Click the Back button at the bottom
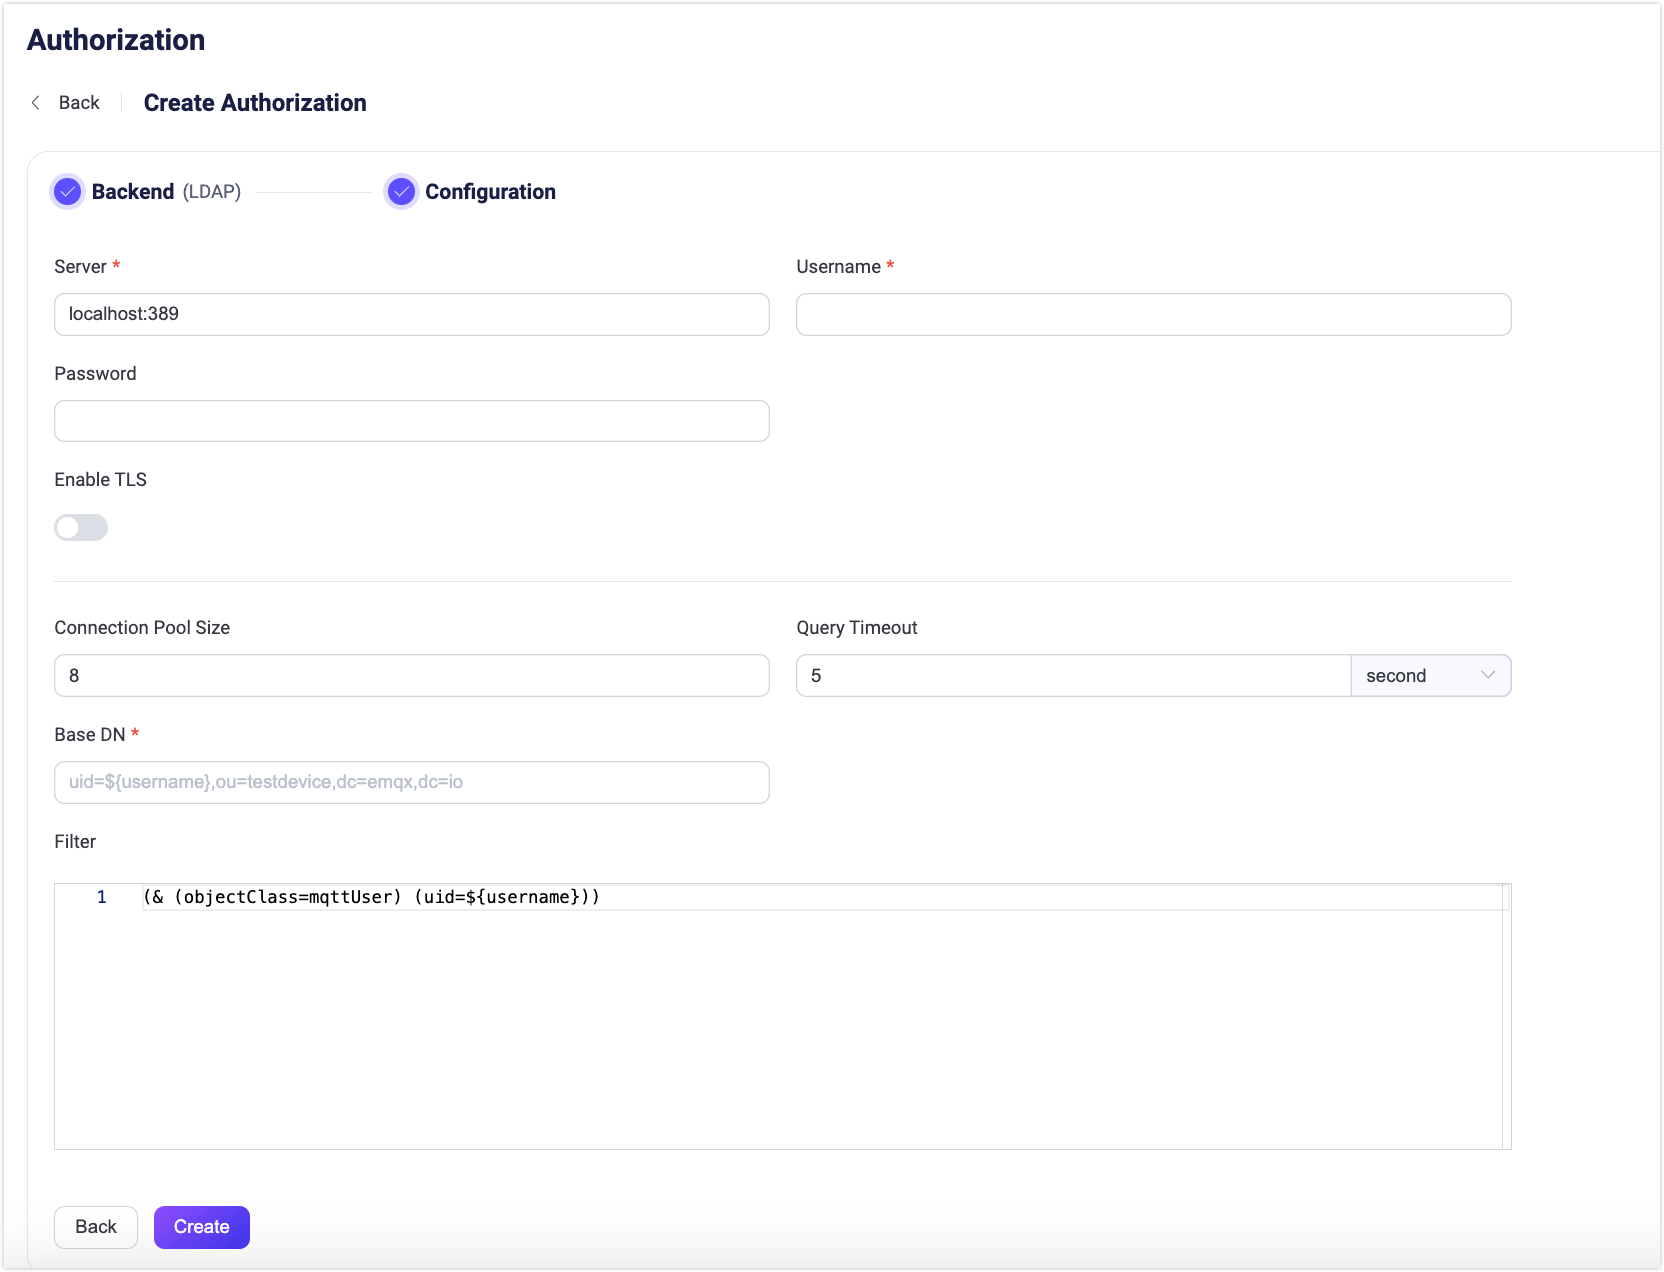This screenshot has height=1272, width=1664. (x=95, y=1227)
